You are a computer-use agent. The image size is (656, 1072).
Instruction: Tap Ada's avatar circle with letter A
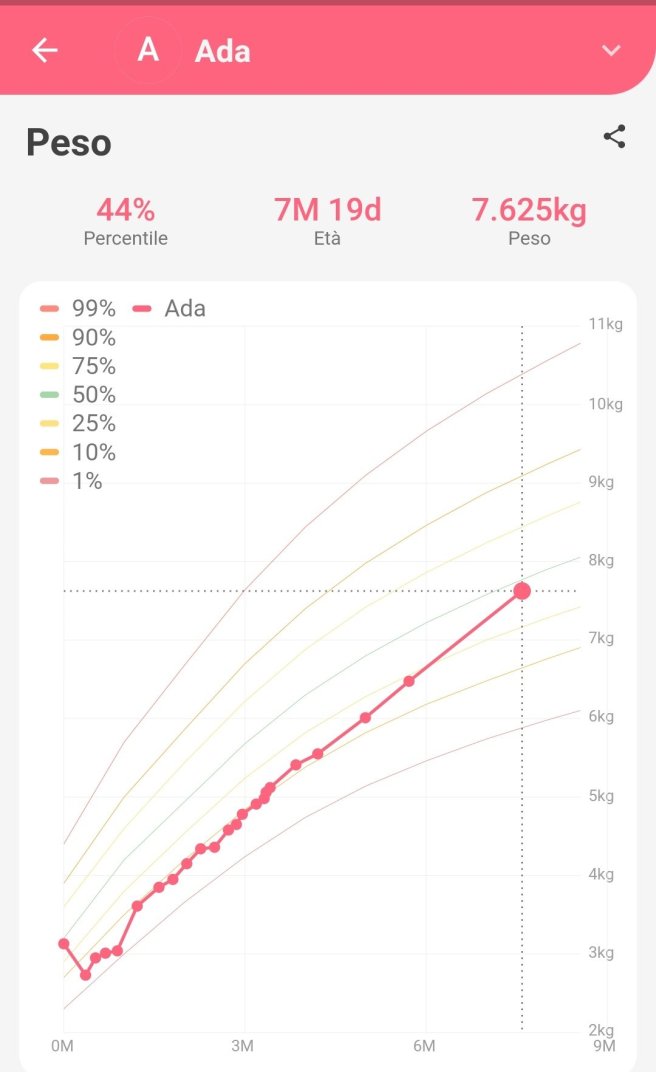pyautogui.click(x=148, y=50)
